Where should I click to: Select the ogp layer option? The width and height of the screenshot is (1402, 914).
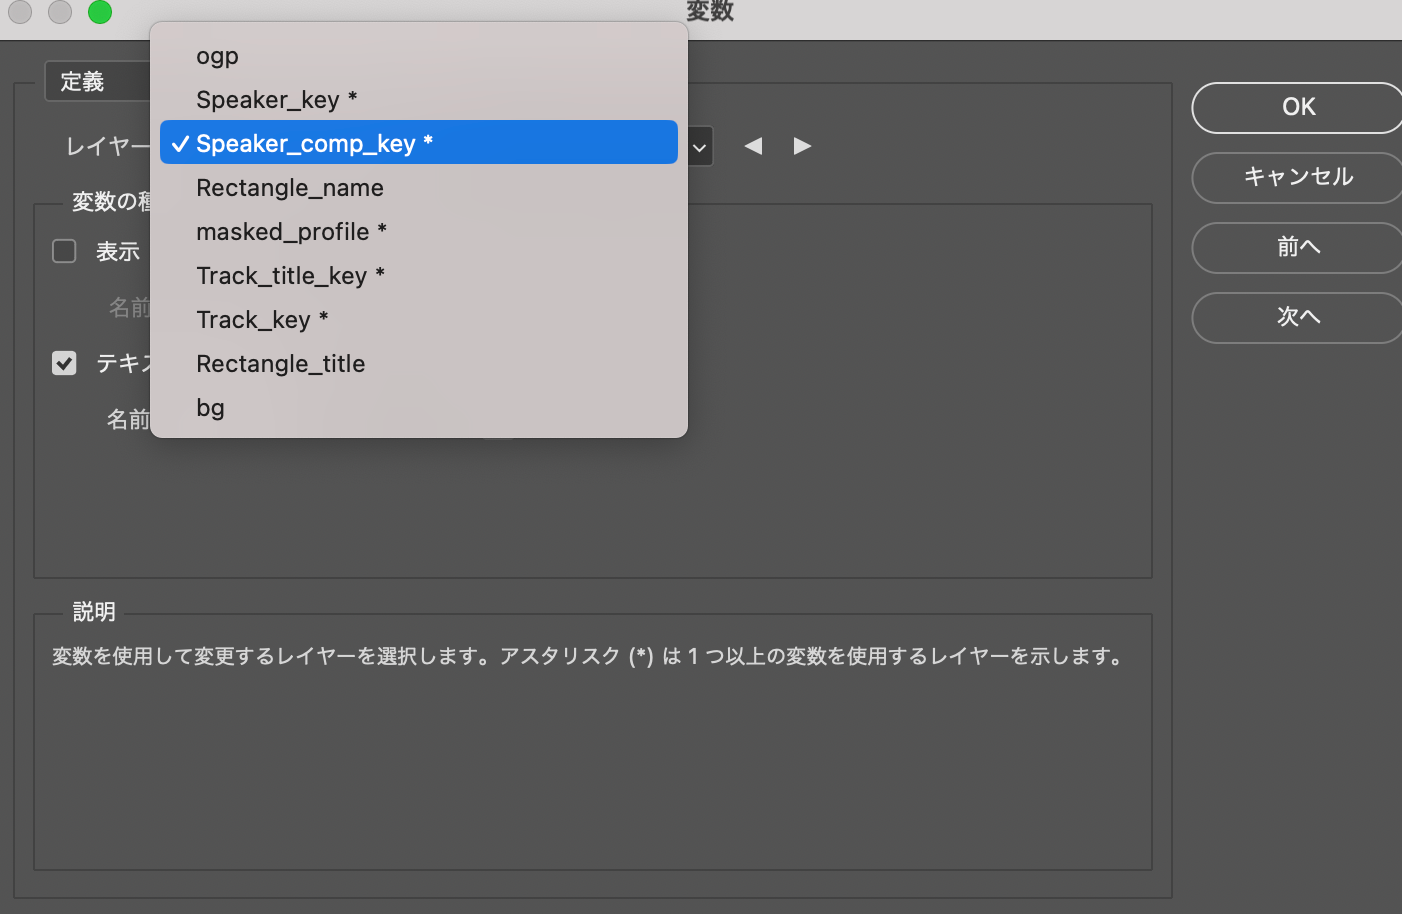pos(419,56)
